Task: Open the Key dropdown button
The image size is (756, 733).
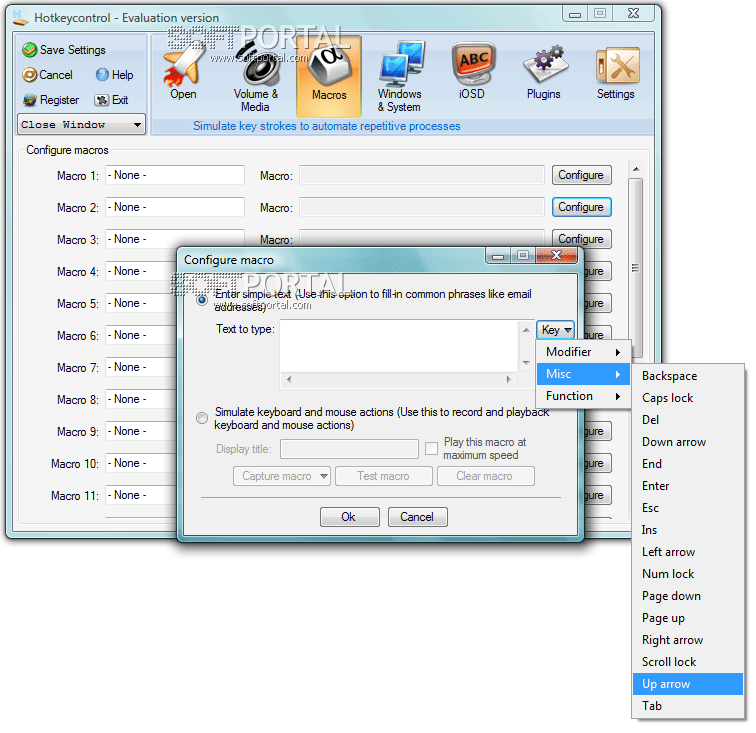Action: [555, 330]
